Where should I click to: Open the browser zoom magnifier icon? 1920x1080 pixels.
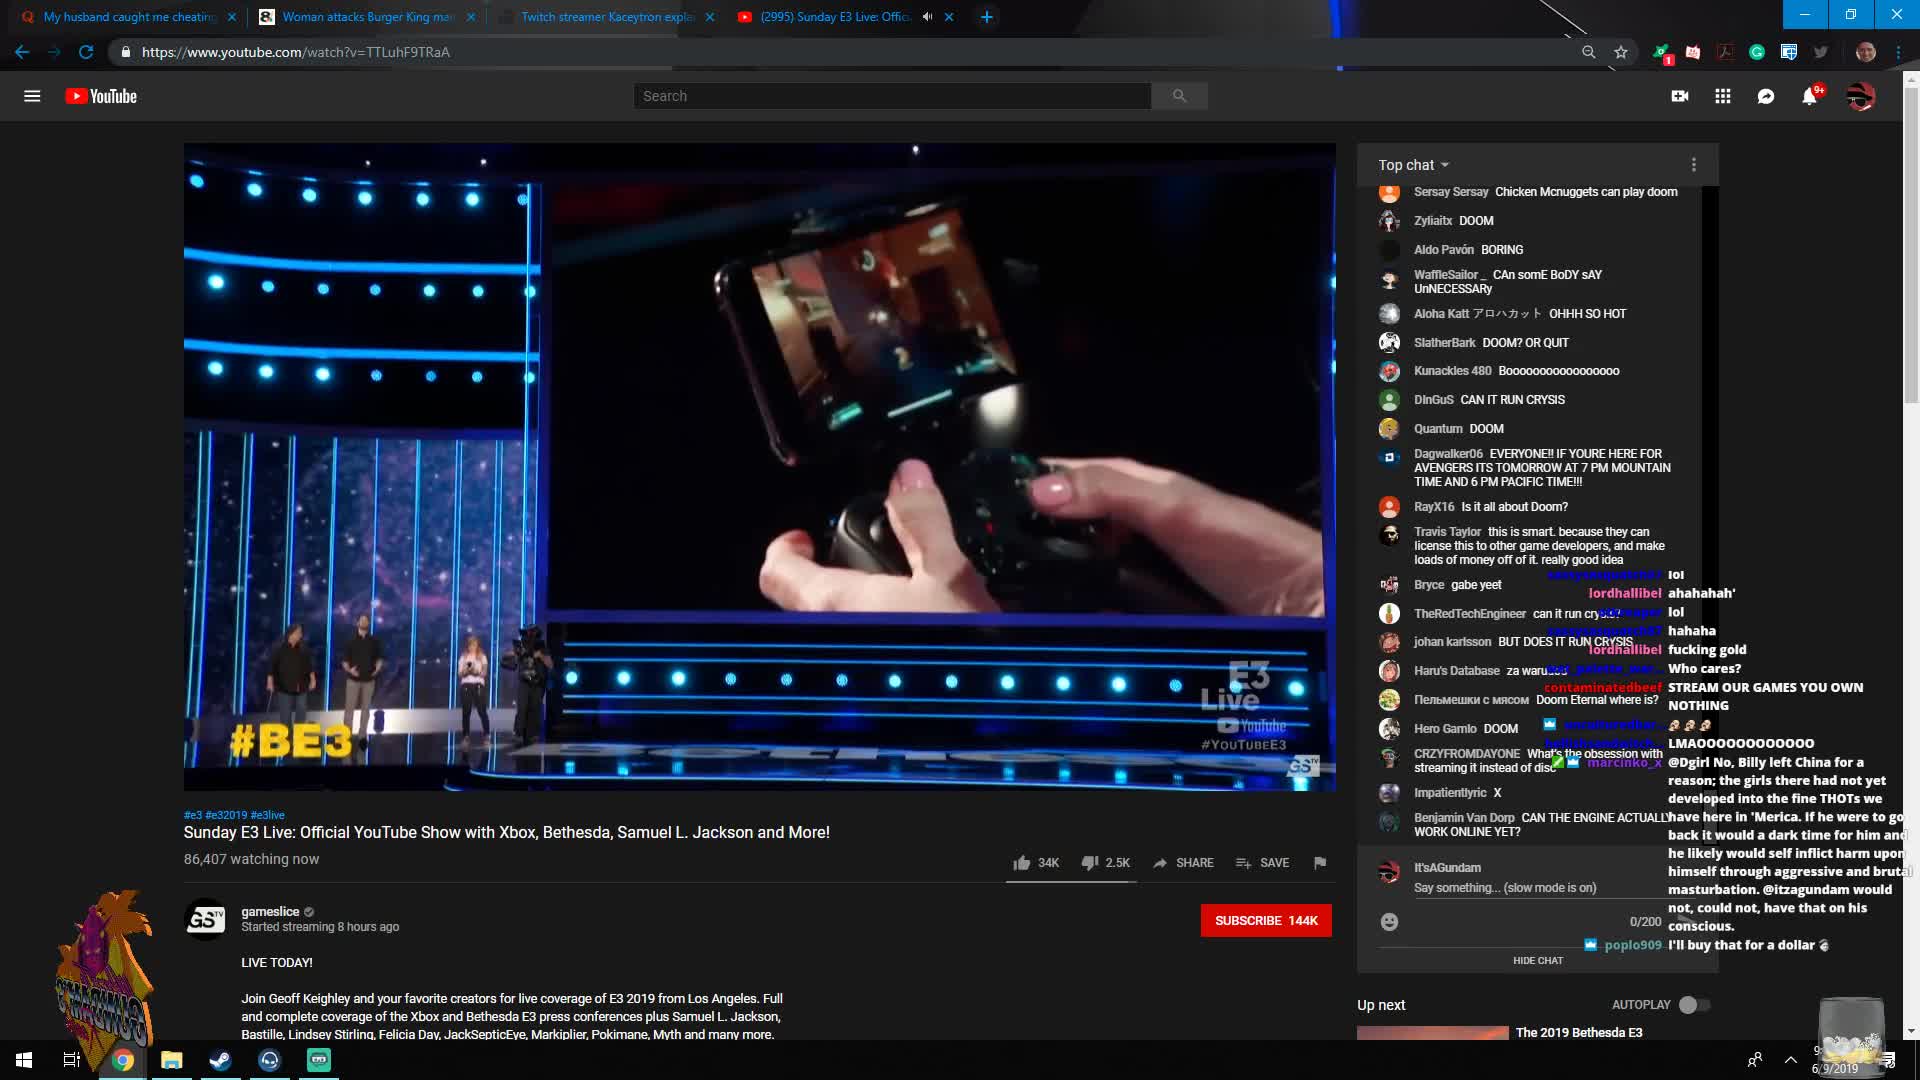click(1588, 52)
